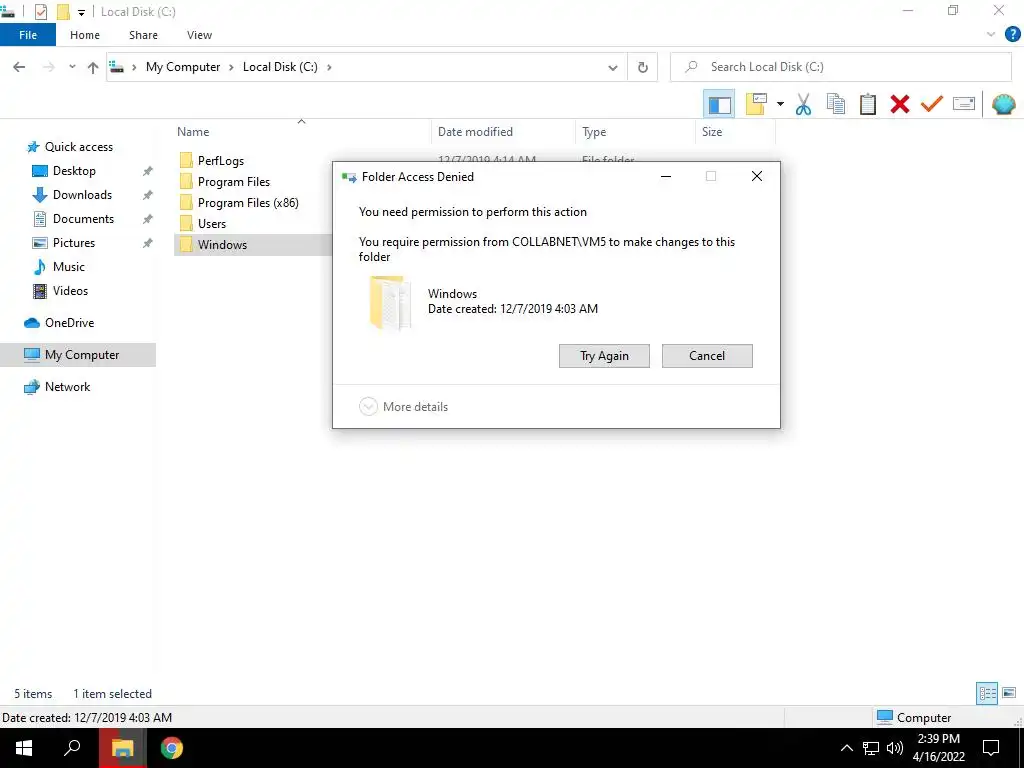Select the Users folder

click(211, 223)
